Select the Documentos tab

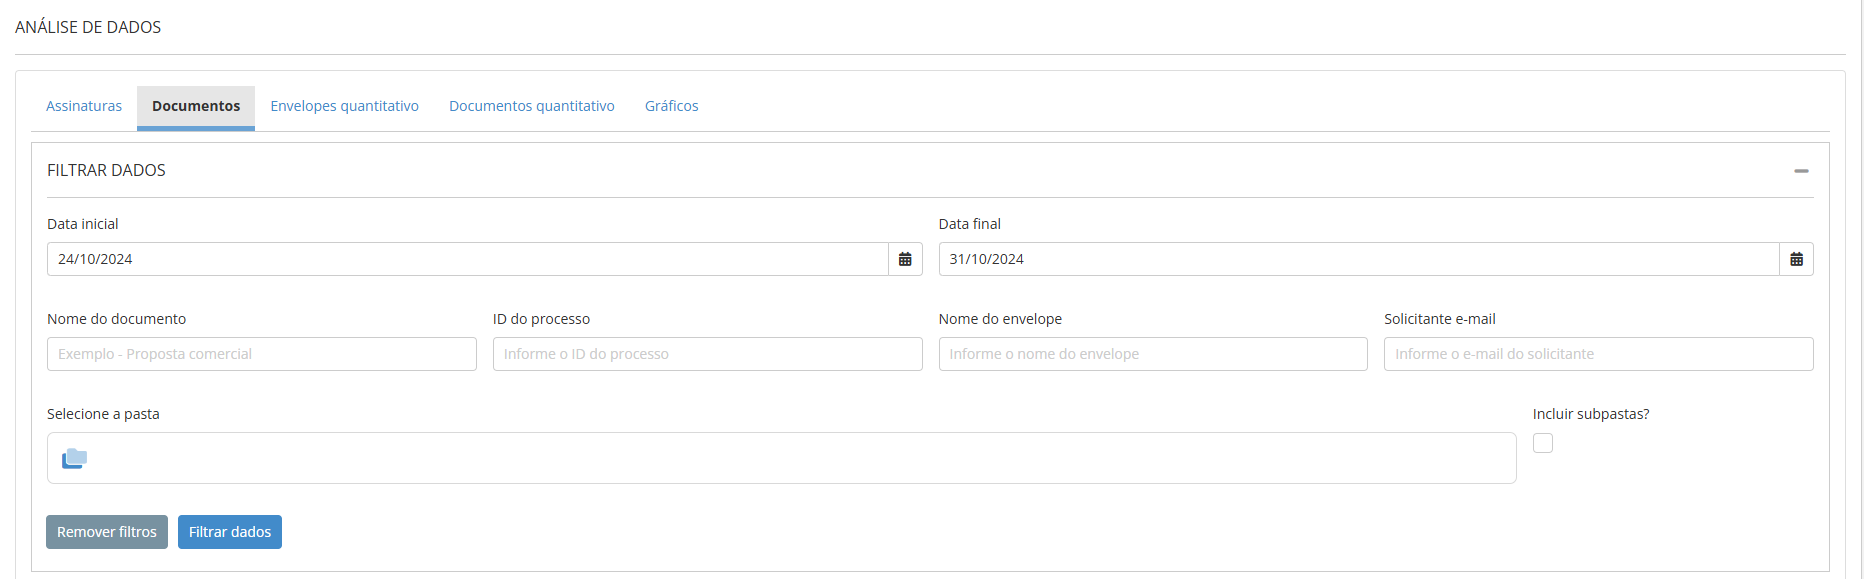196,106
